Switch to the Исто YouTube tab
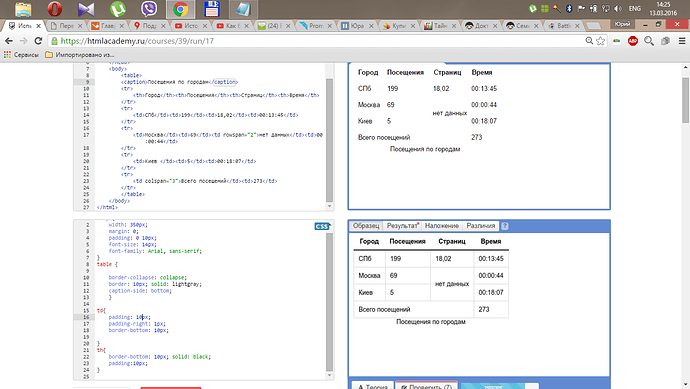This screenshot has height=389, width=690. [x=190, y=26]
